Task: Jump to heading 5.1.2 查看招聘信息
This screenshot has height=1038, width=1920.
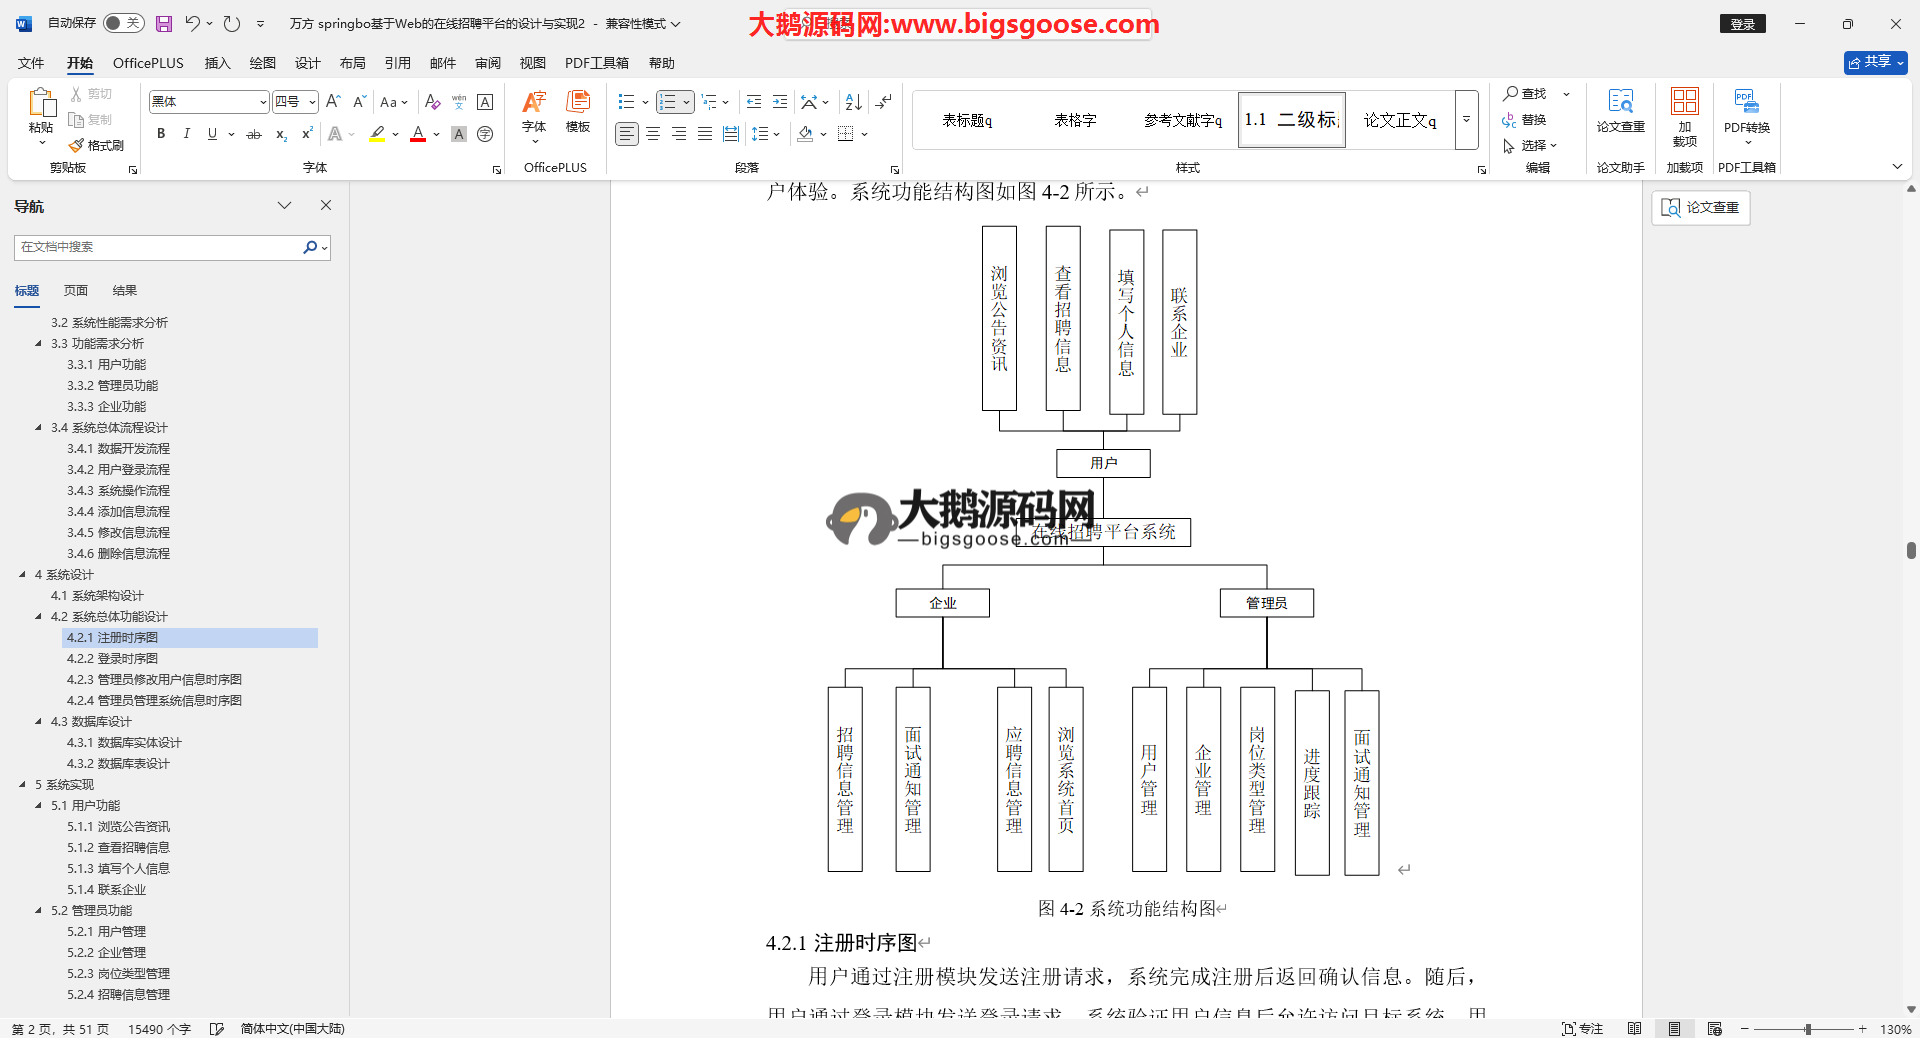Action: (118, 848)
